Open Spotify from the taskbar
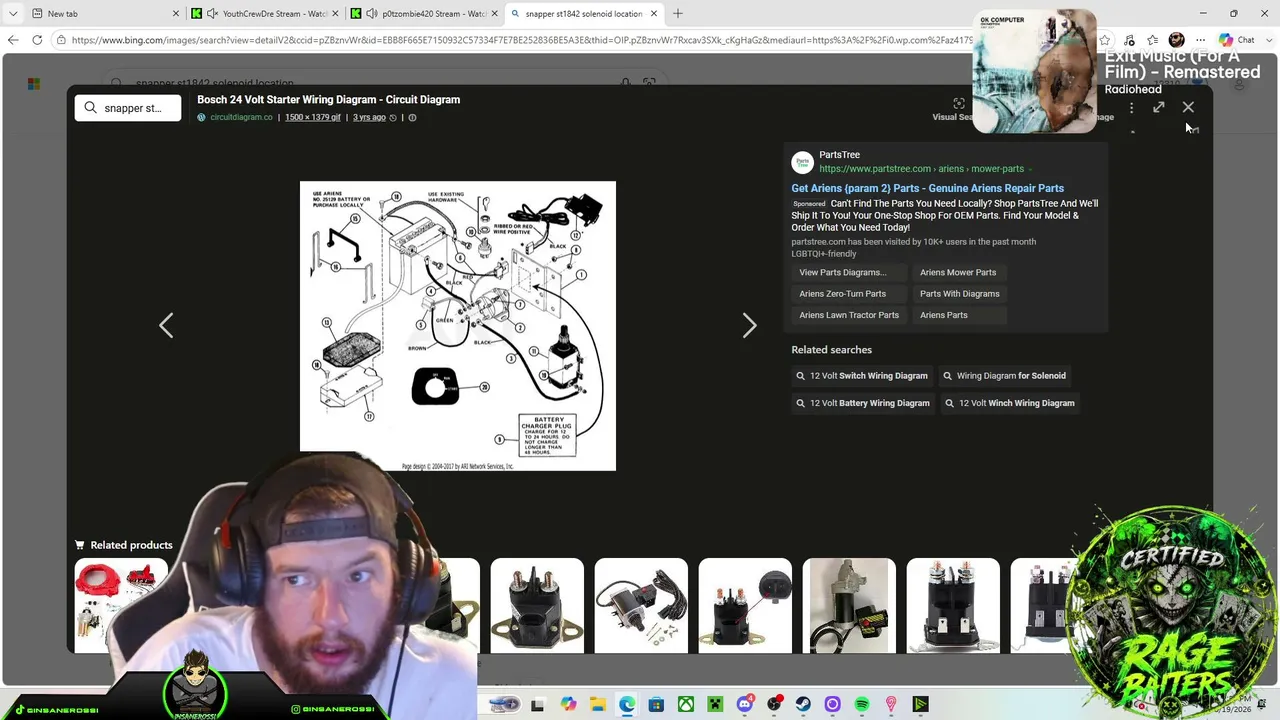 [x=862, y=705]
